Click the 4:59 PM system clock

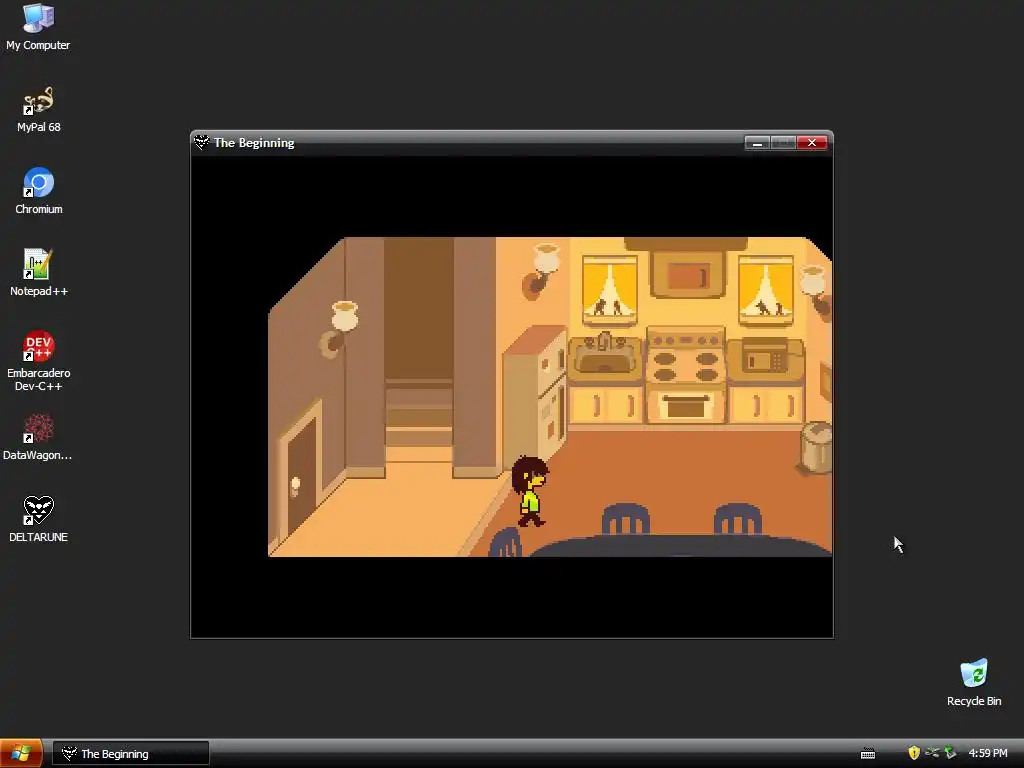click(987, 754)
